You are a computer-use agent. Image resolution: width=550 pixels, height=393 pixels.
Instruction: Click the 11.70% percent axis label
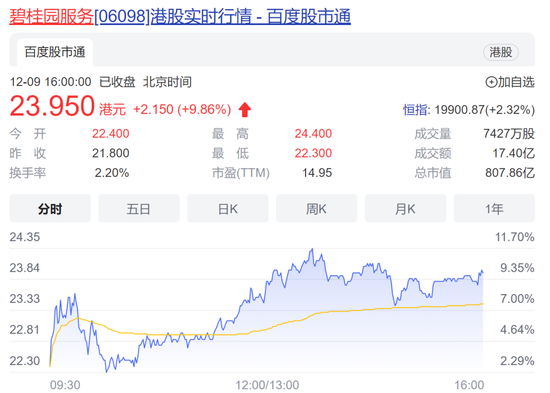point(515,237)
